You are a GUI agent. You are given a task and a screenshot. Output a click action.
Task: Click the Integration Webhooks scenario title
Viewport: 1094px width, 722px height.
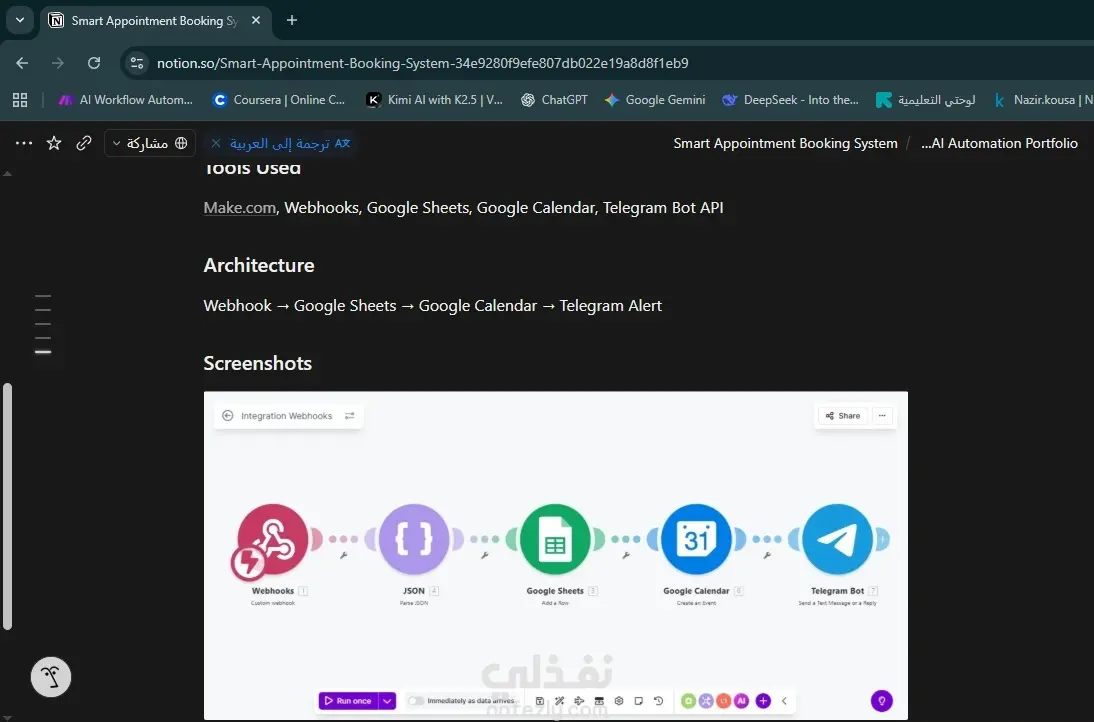[287, 416]
